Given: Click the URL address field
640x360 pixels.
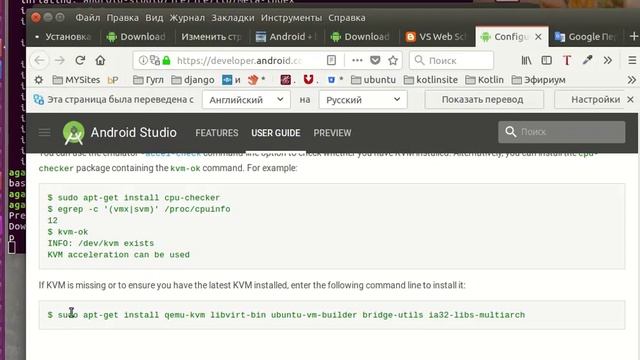Looking at the screenshot, I should tap(240, 60).
